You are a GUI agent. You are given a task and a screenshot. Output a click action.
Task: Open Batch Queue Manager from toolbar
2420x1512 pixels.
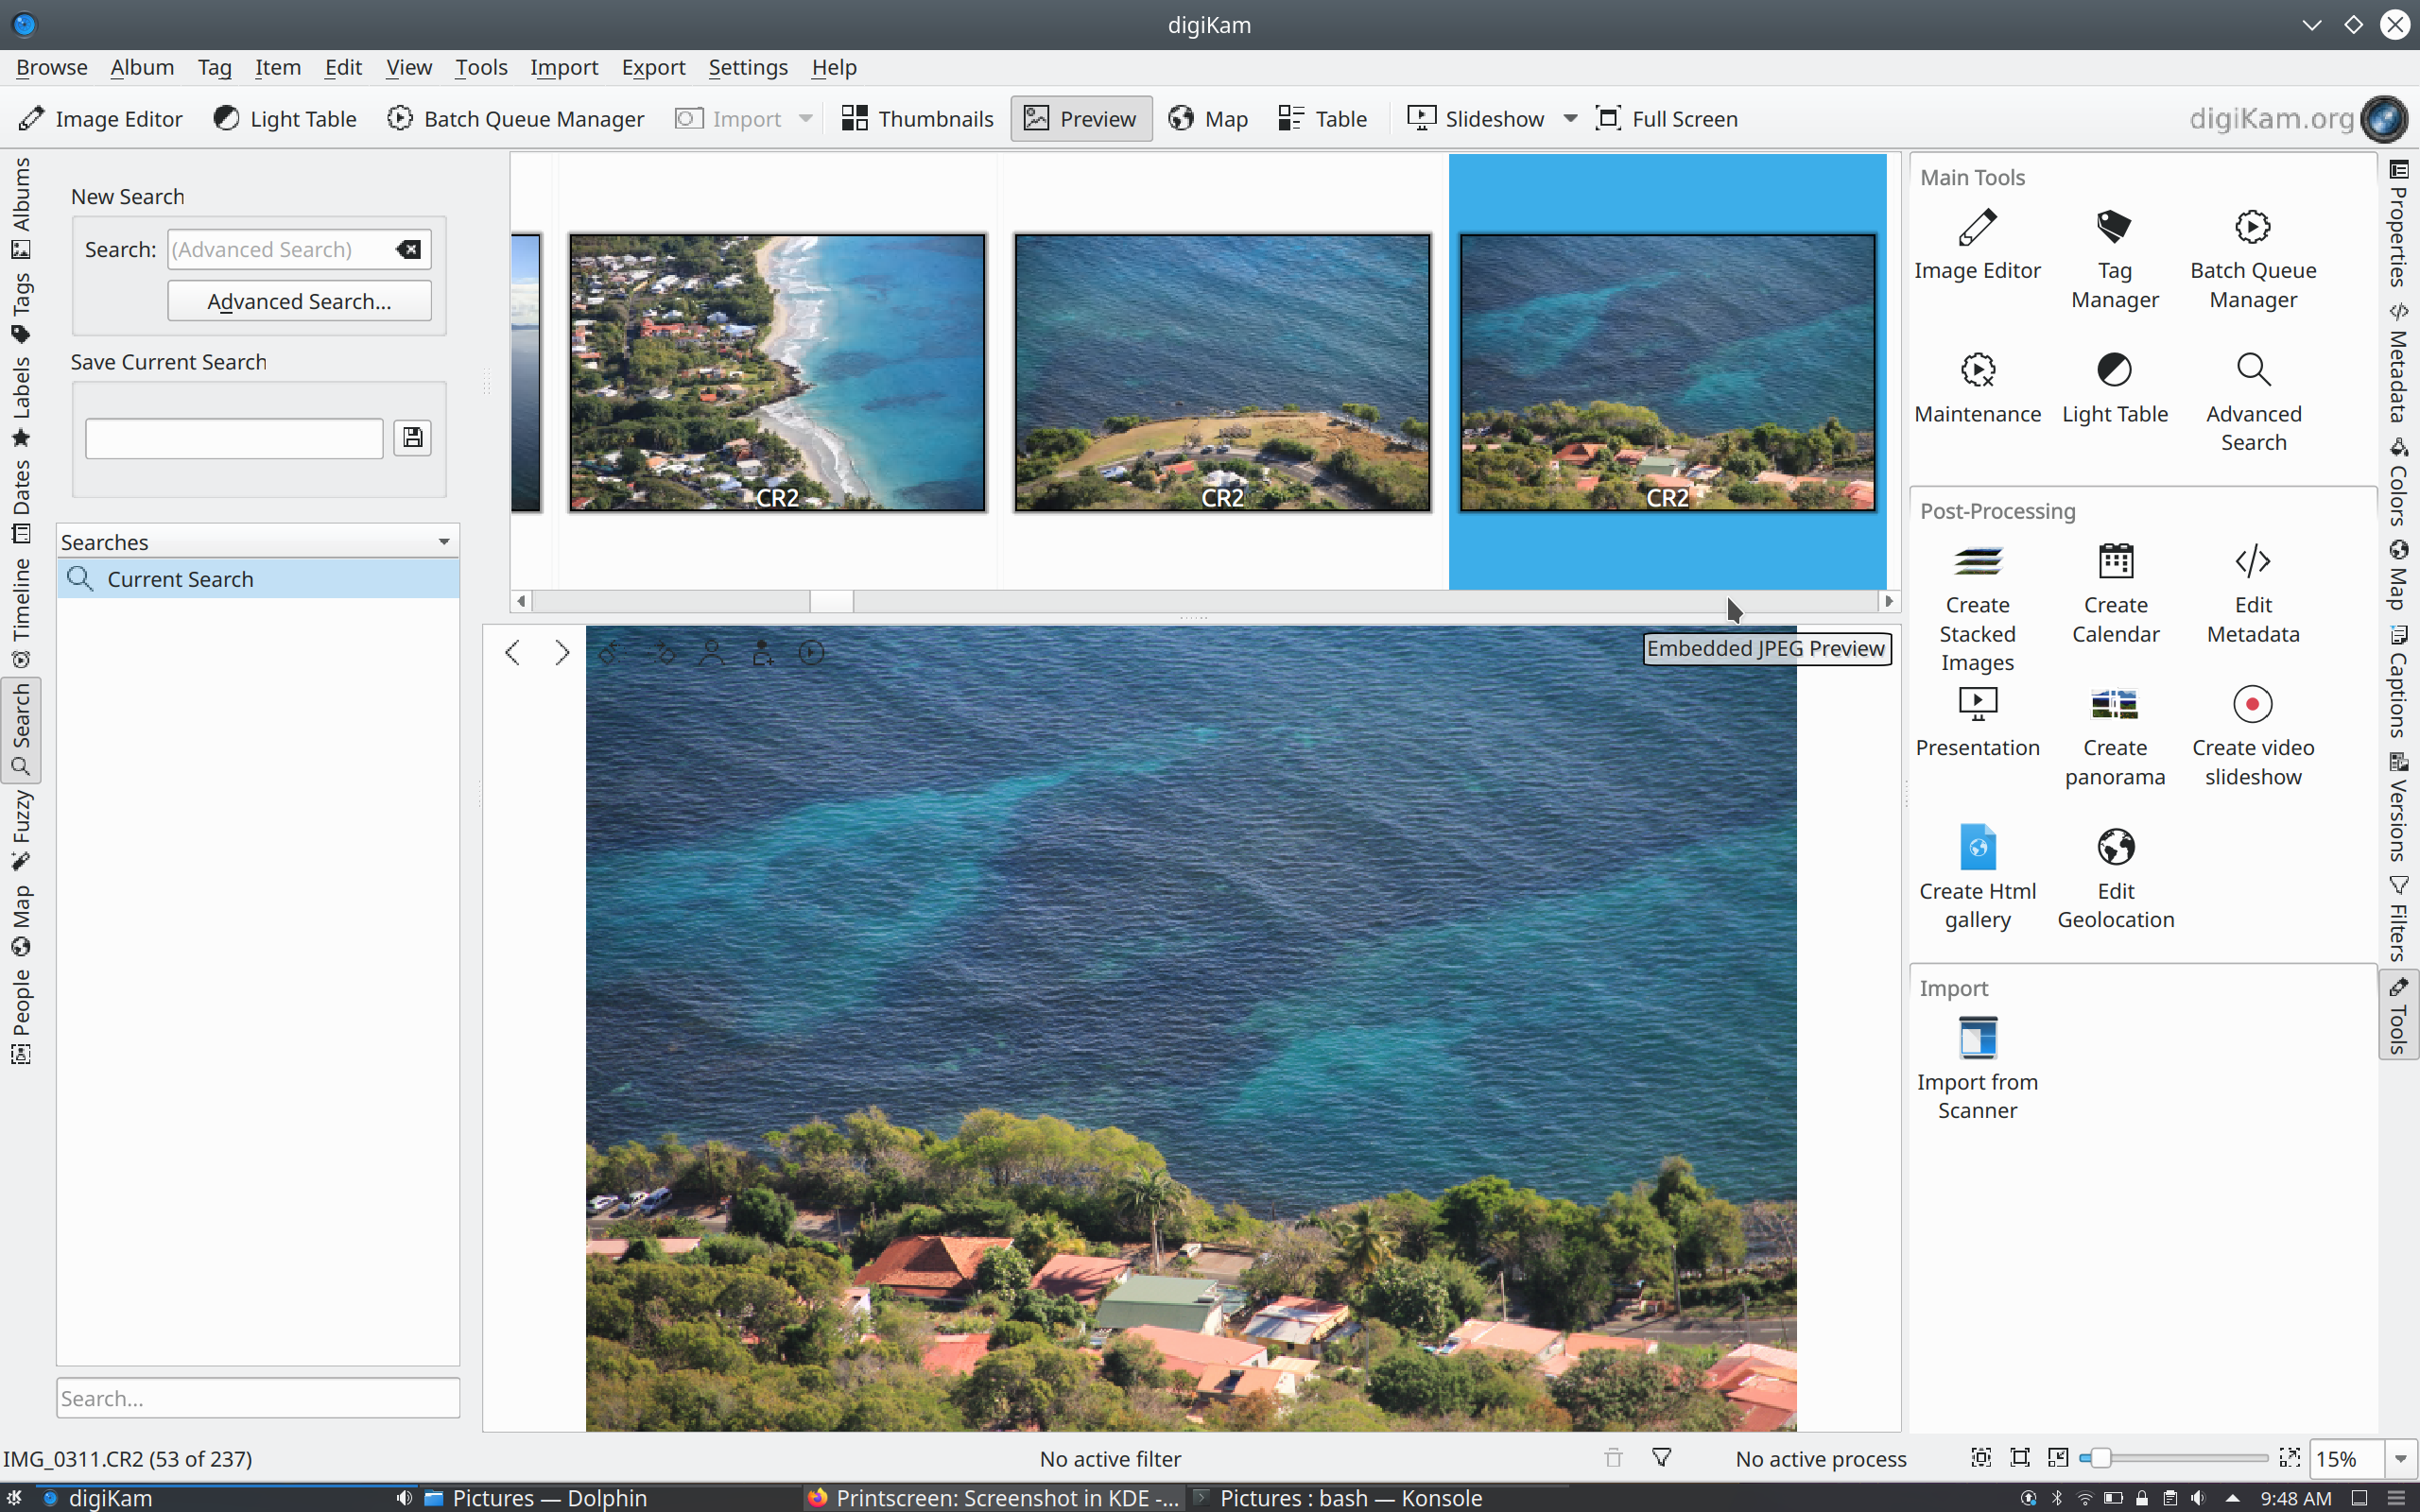(516, 119)
